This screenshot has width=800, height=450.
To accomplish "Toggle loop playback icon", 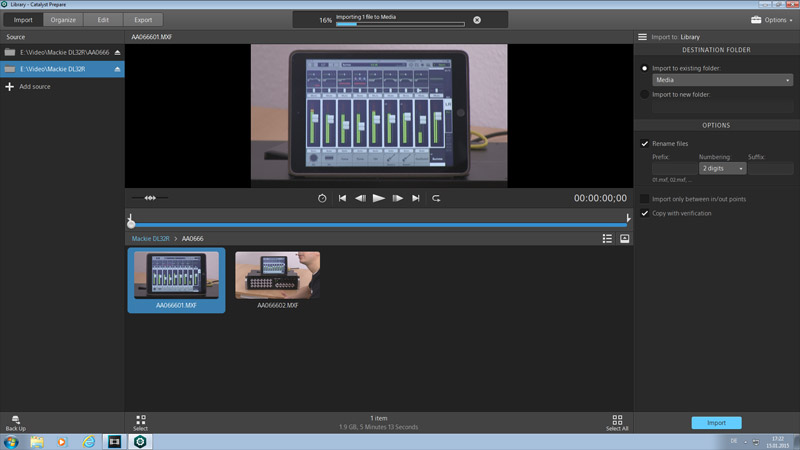I will coord(436,199).
